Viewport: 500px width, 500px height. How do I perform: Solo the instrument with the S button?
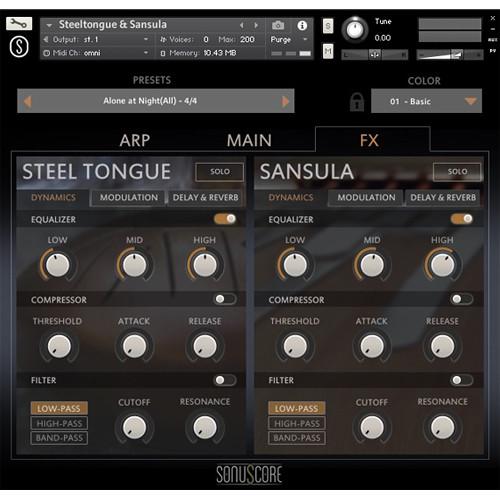(x=328, y=26)
